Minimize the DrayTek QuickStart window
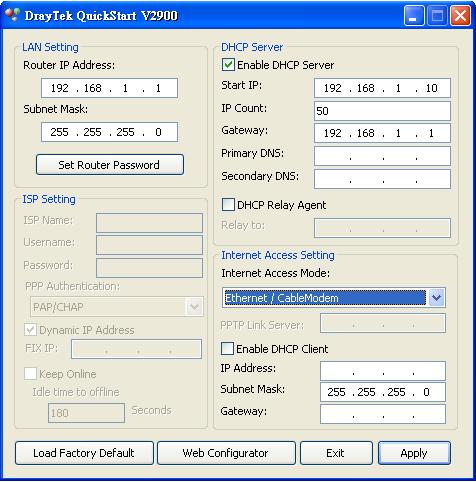476x482 pixels. (x=414, y=16)
